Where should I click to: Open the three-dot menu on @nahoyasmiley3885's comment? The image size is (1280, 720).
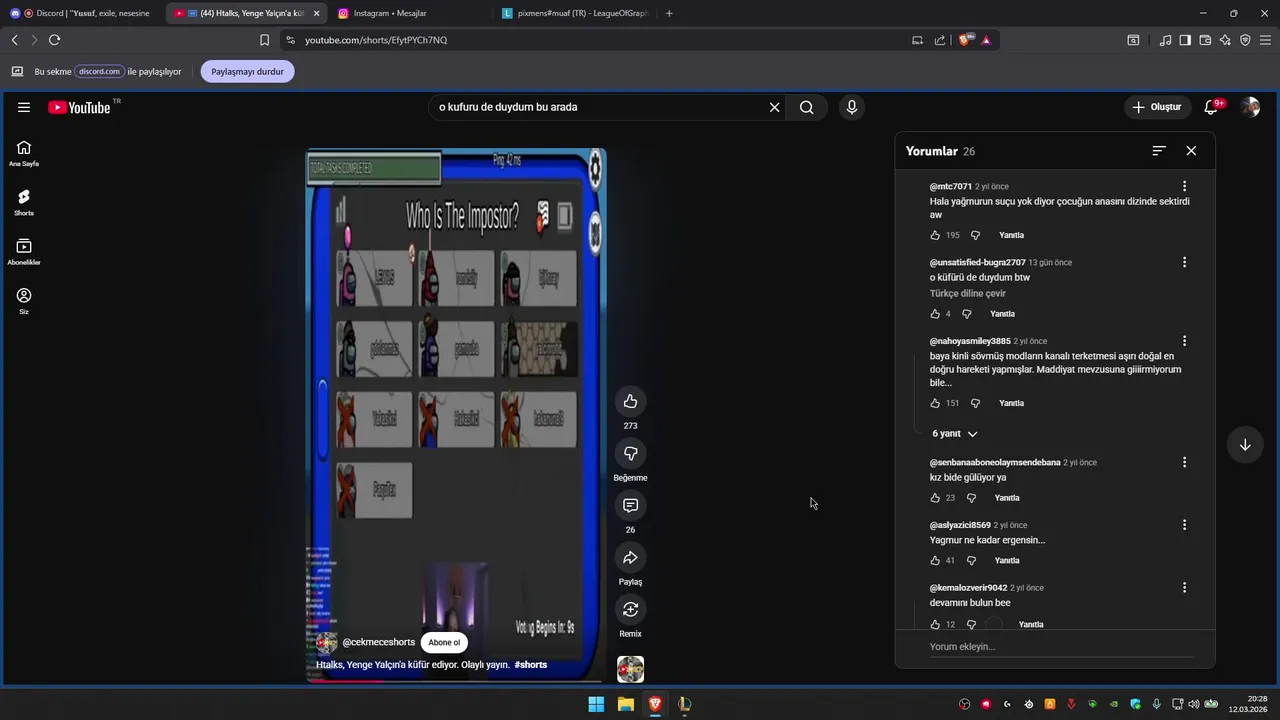tap(1184, 341)
